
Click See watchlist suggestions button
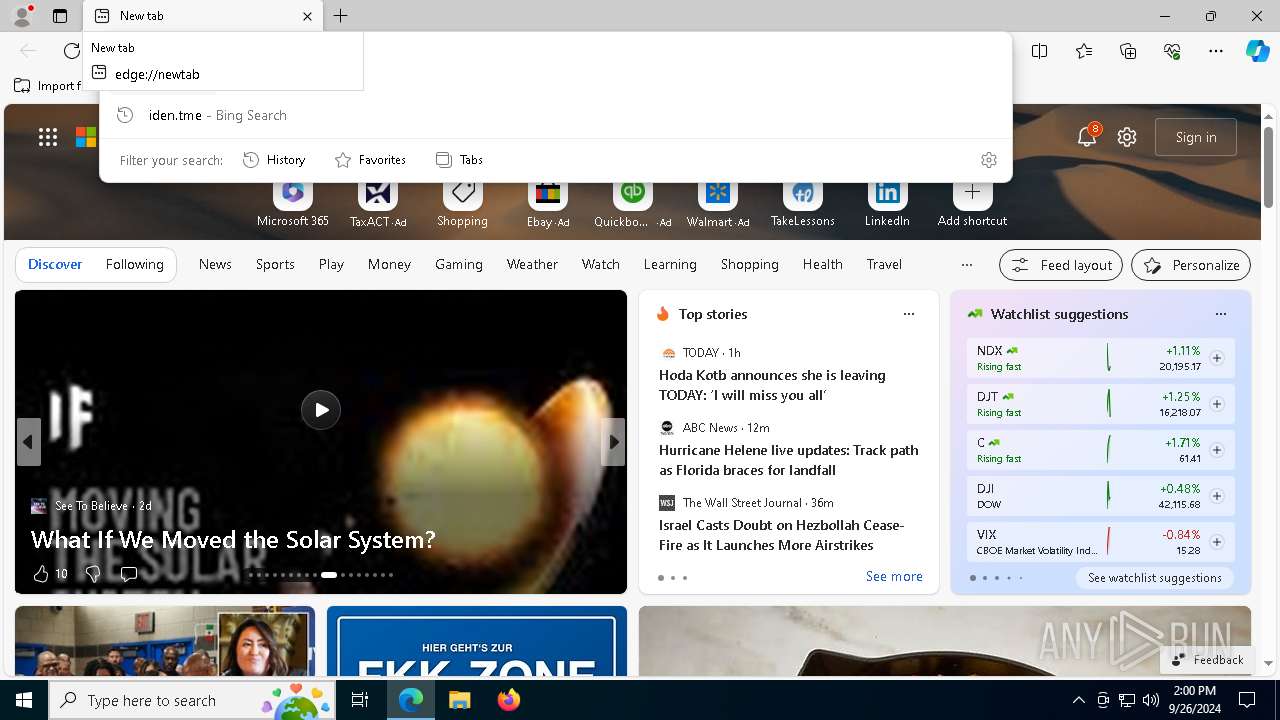(x=1154, y=578)
